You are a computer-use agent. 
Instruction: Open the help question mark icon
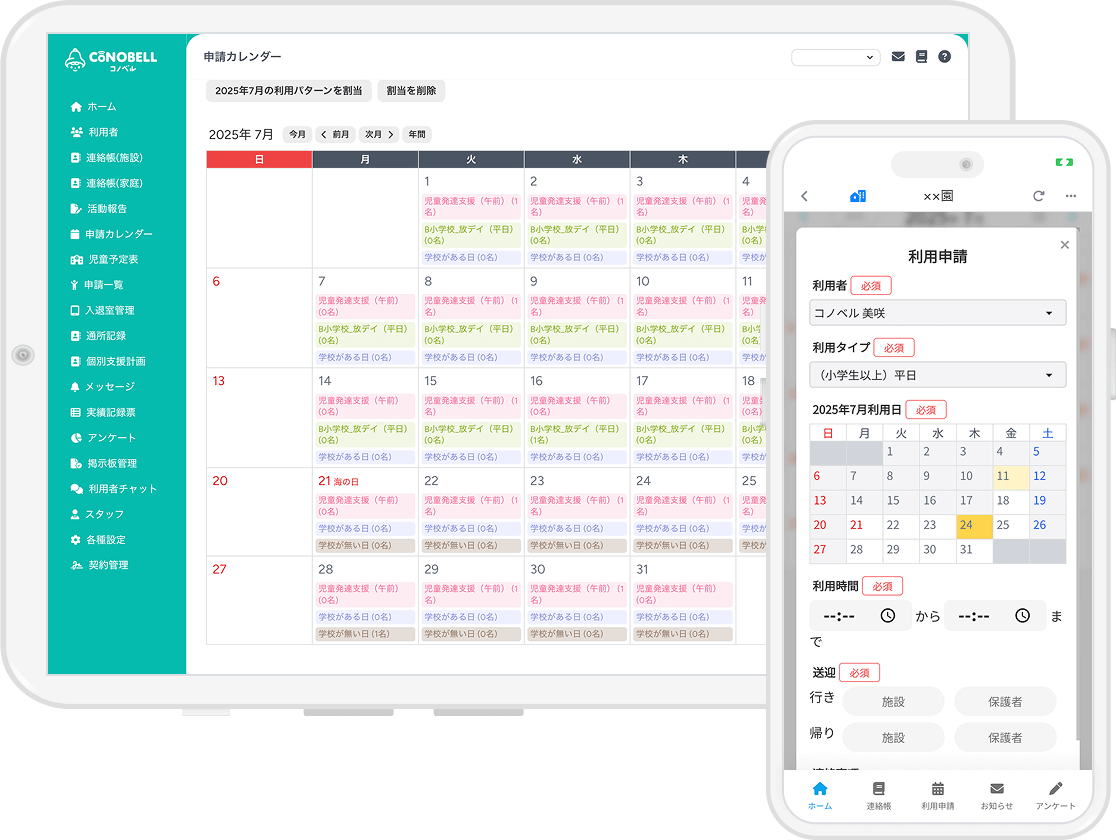944,57
